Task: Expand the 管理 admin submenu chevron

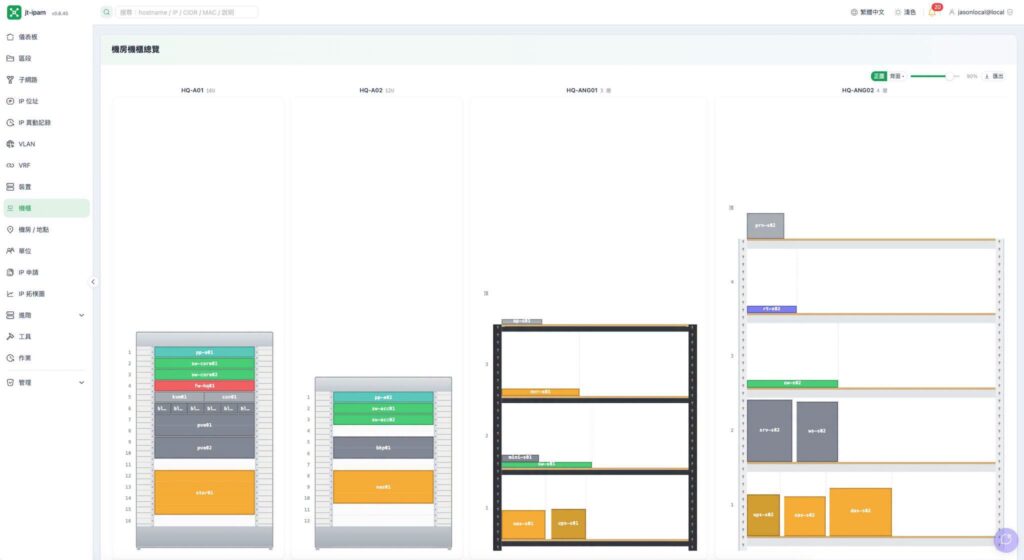Action: coord(82,382)
